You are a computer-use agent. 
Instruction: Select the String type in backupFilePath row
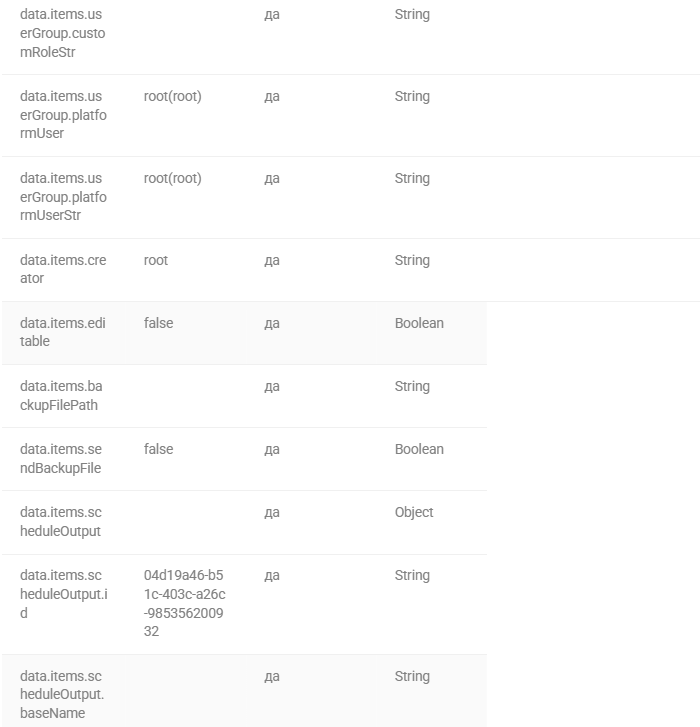tap(412, 387)
